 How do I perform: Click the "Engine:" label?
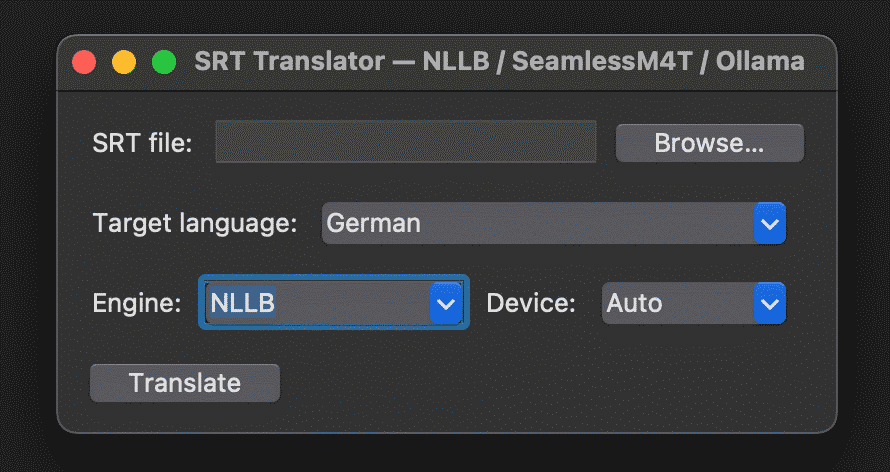tap(137, 303)
